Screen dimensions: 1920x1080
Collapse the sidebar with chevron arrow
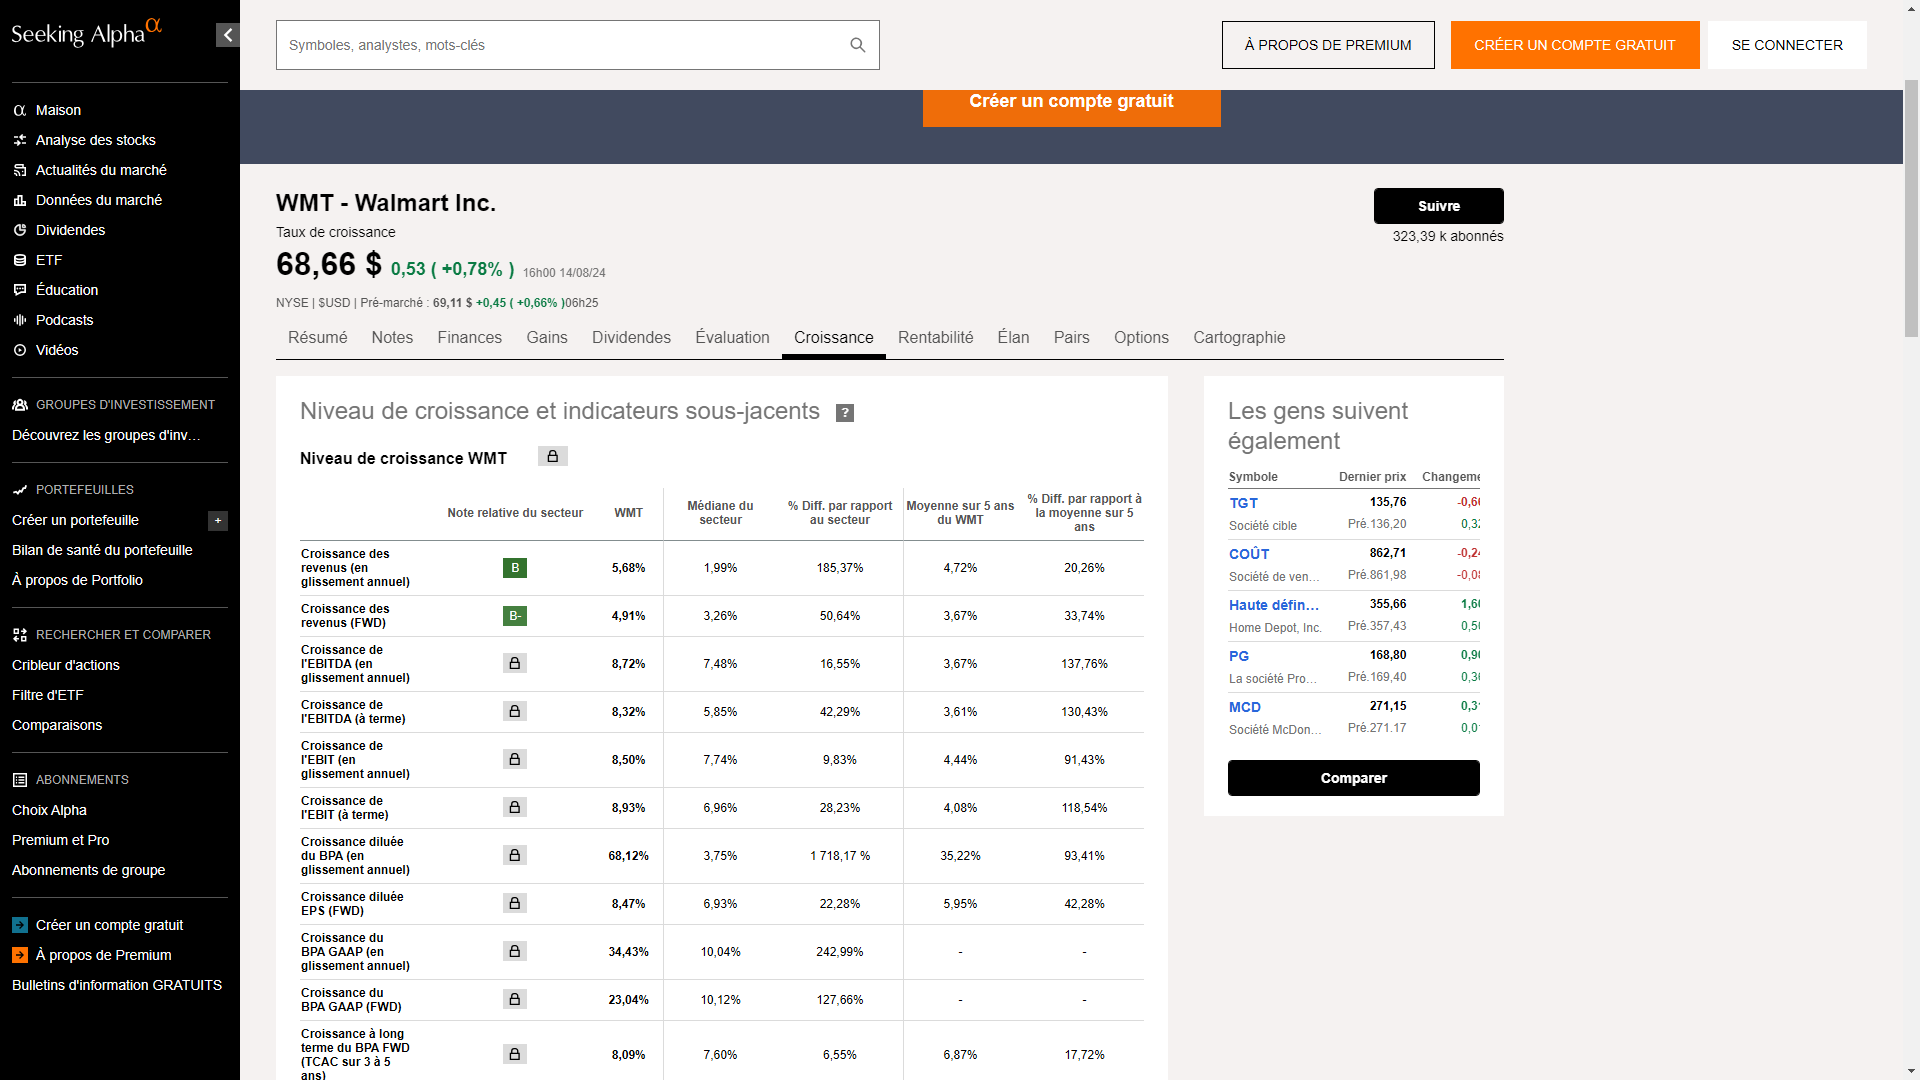tap(227, 36)
